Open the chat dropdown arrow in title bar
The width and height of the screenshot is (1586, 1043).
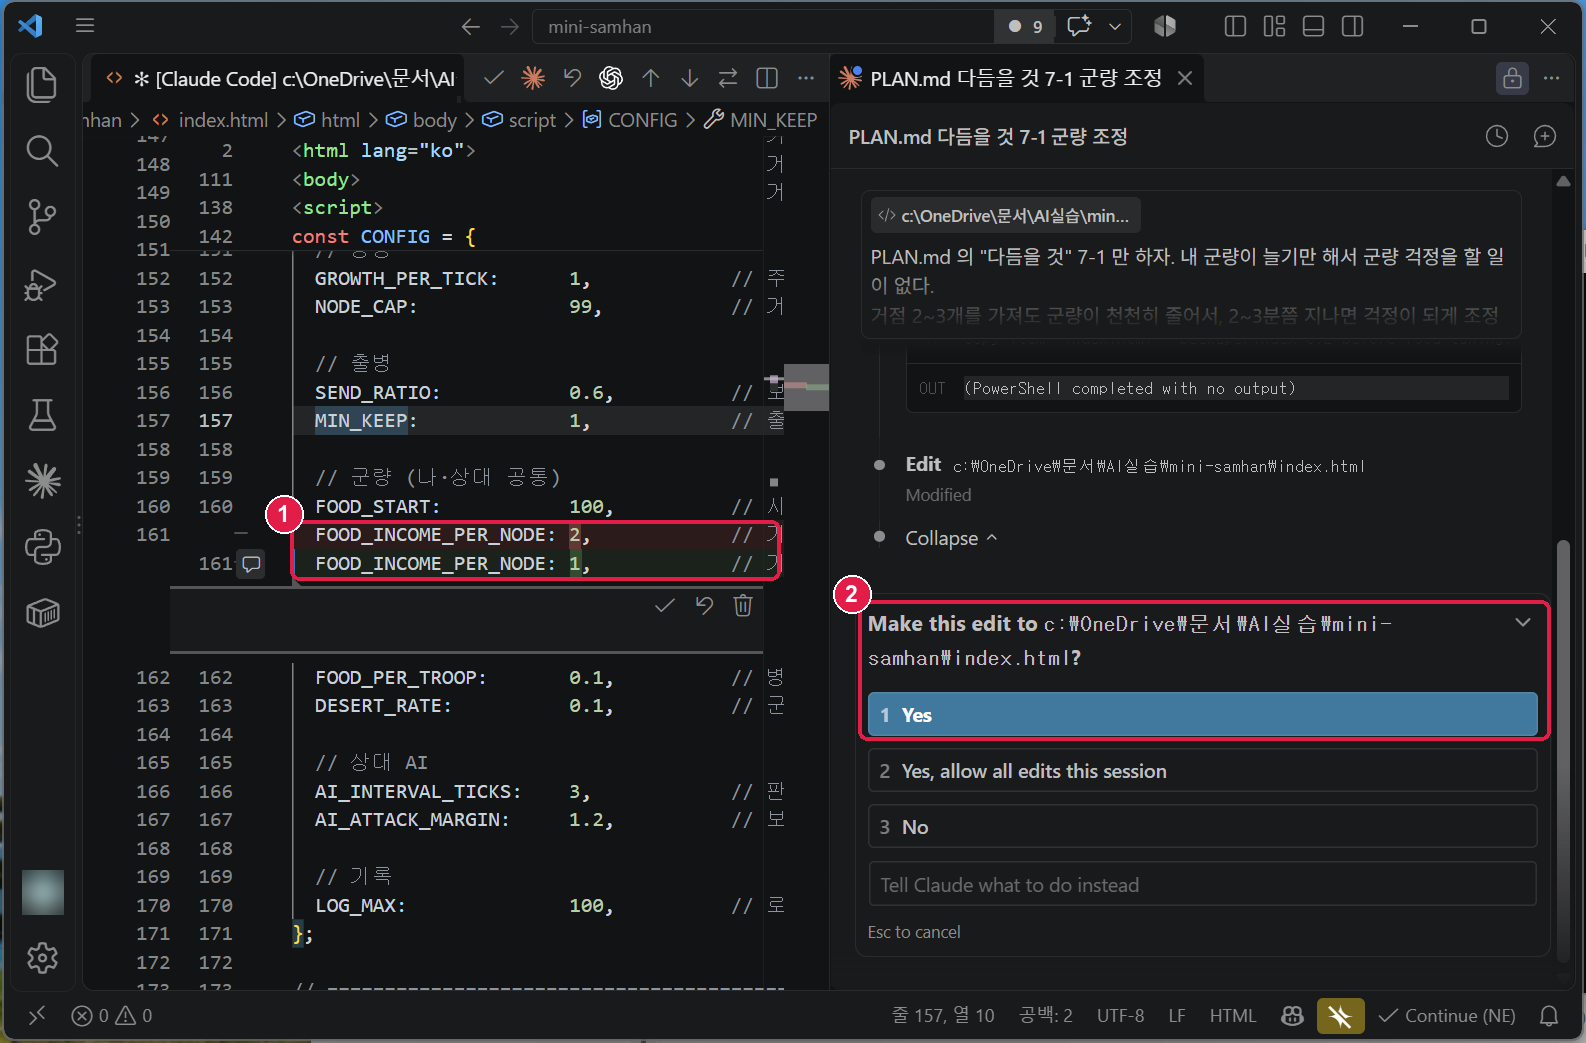pyautogui.click(x=1115, y=27)
